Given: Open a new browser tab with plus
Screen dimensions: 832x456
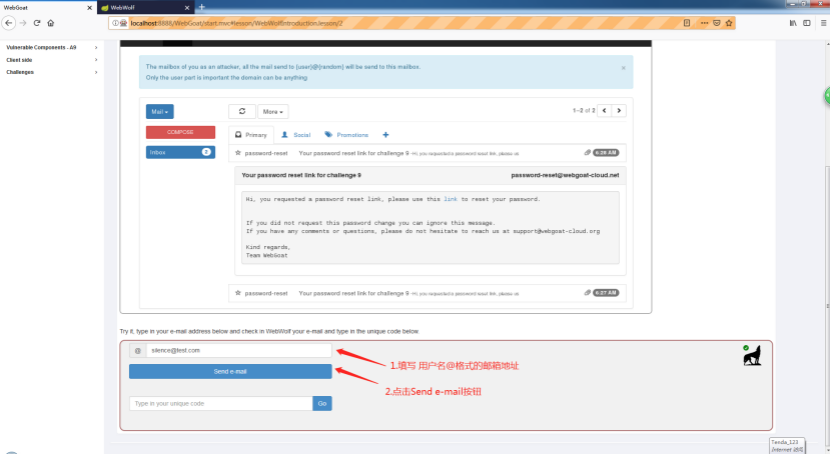Looking at the screenshot, I should point(202,7).
